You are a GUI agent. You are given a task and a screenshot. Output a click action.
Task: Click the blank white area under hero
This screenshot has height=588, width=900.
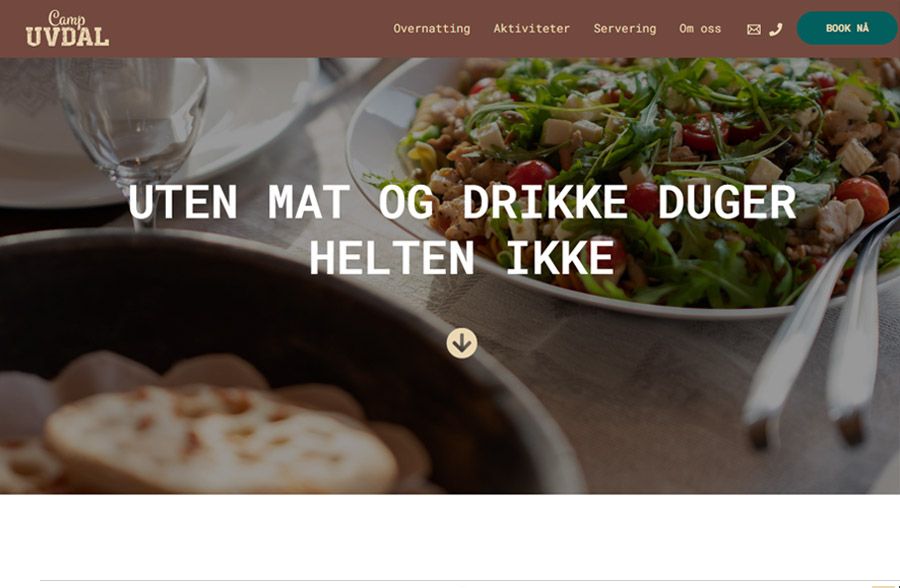click(x=450, y=537)
